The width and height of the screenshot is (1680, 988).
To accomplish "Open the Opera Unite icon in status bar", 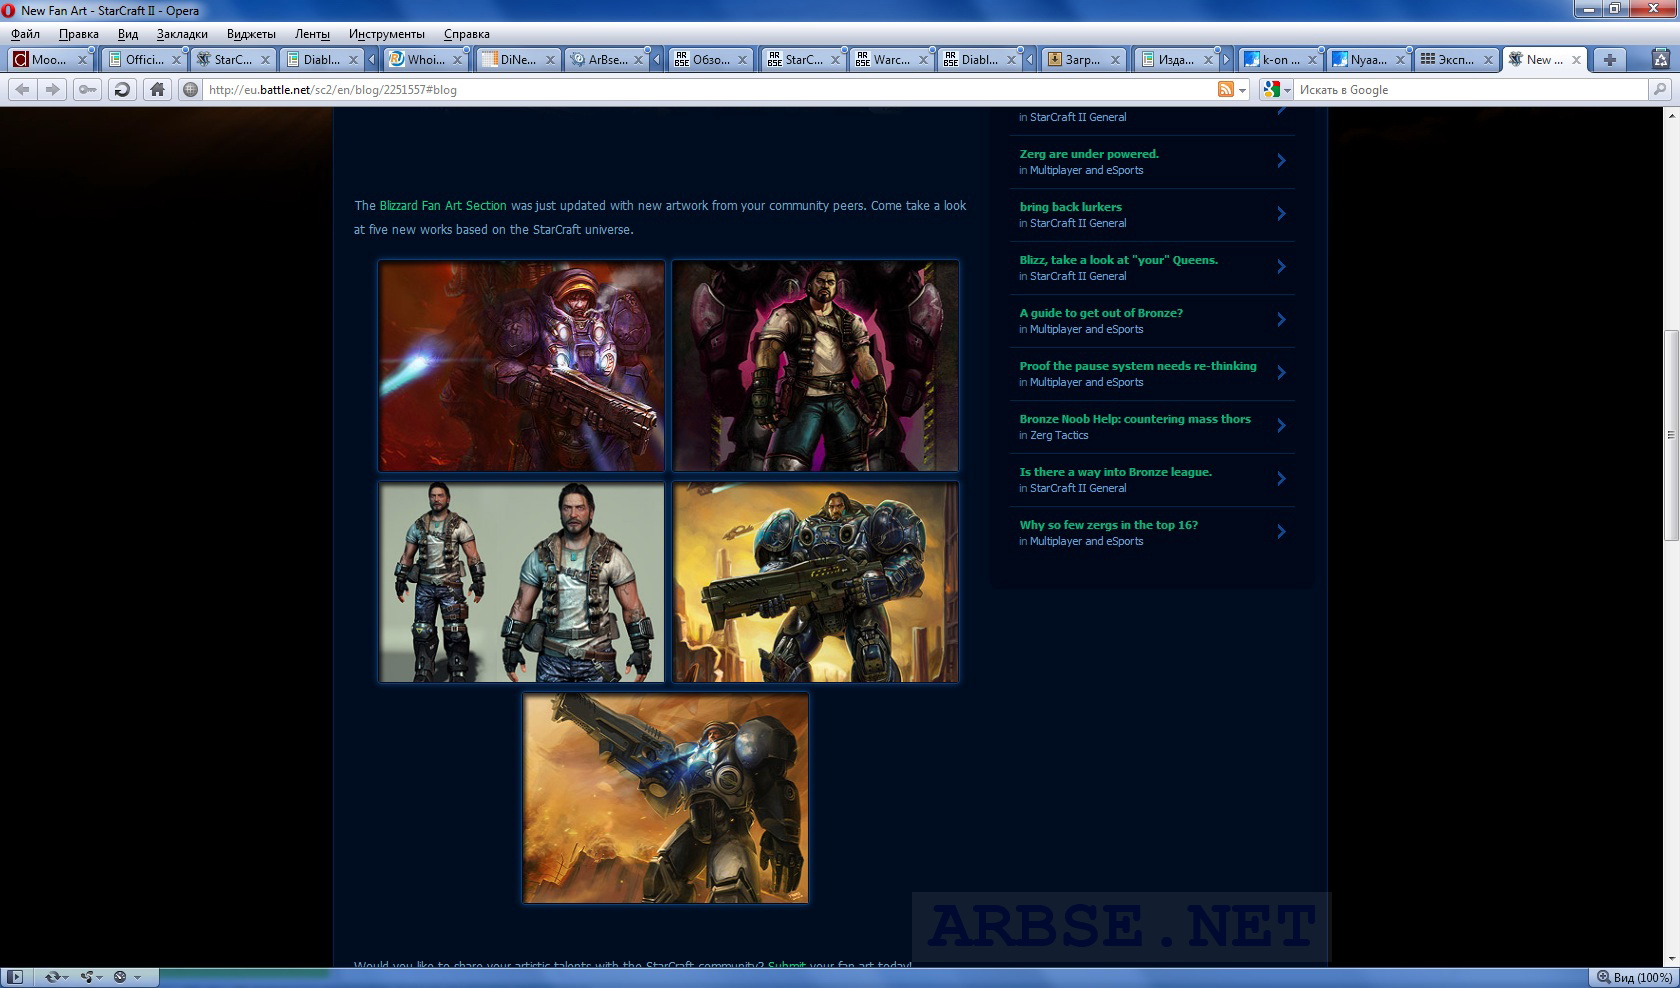I will pos(87,977).
